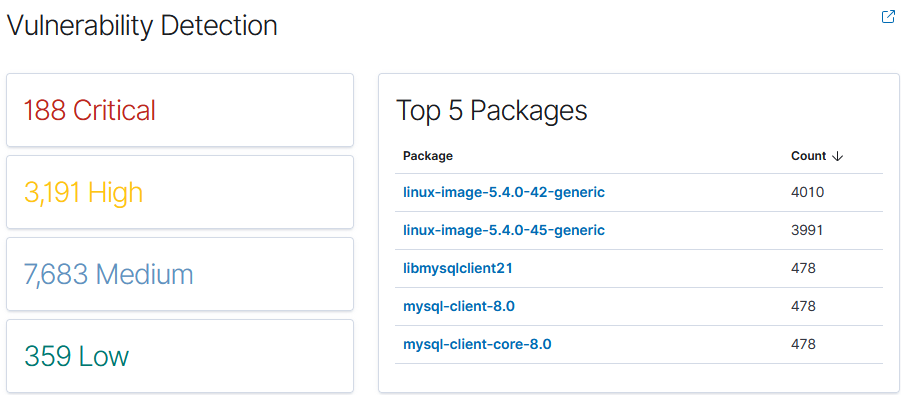The image size is (901, 395).
Task: Click the Vulnerability Detection title
Action: click(142, 26)
